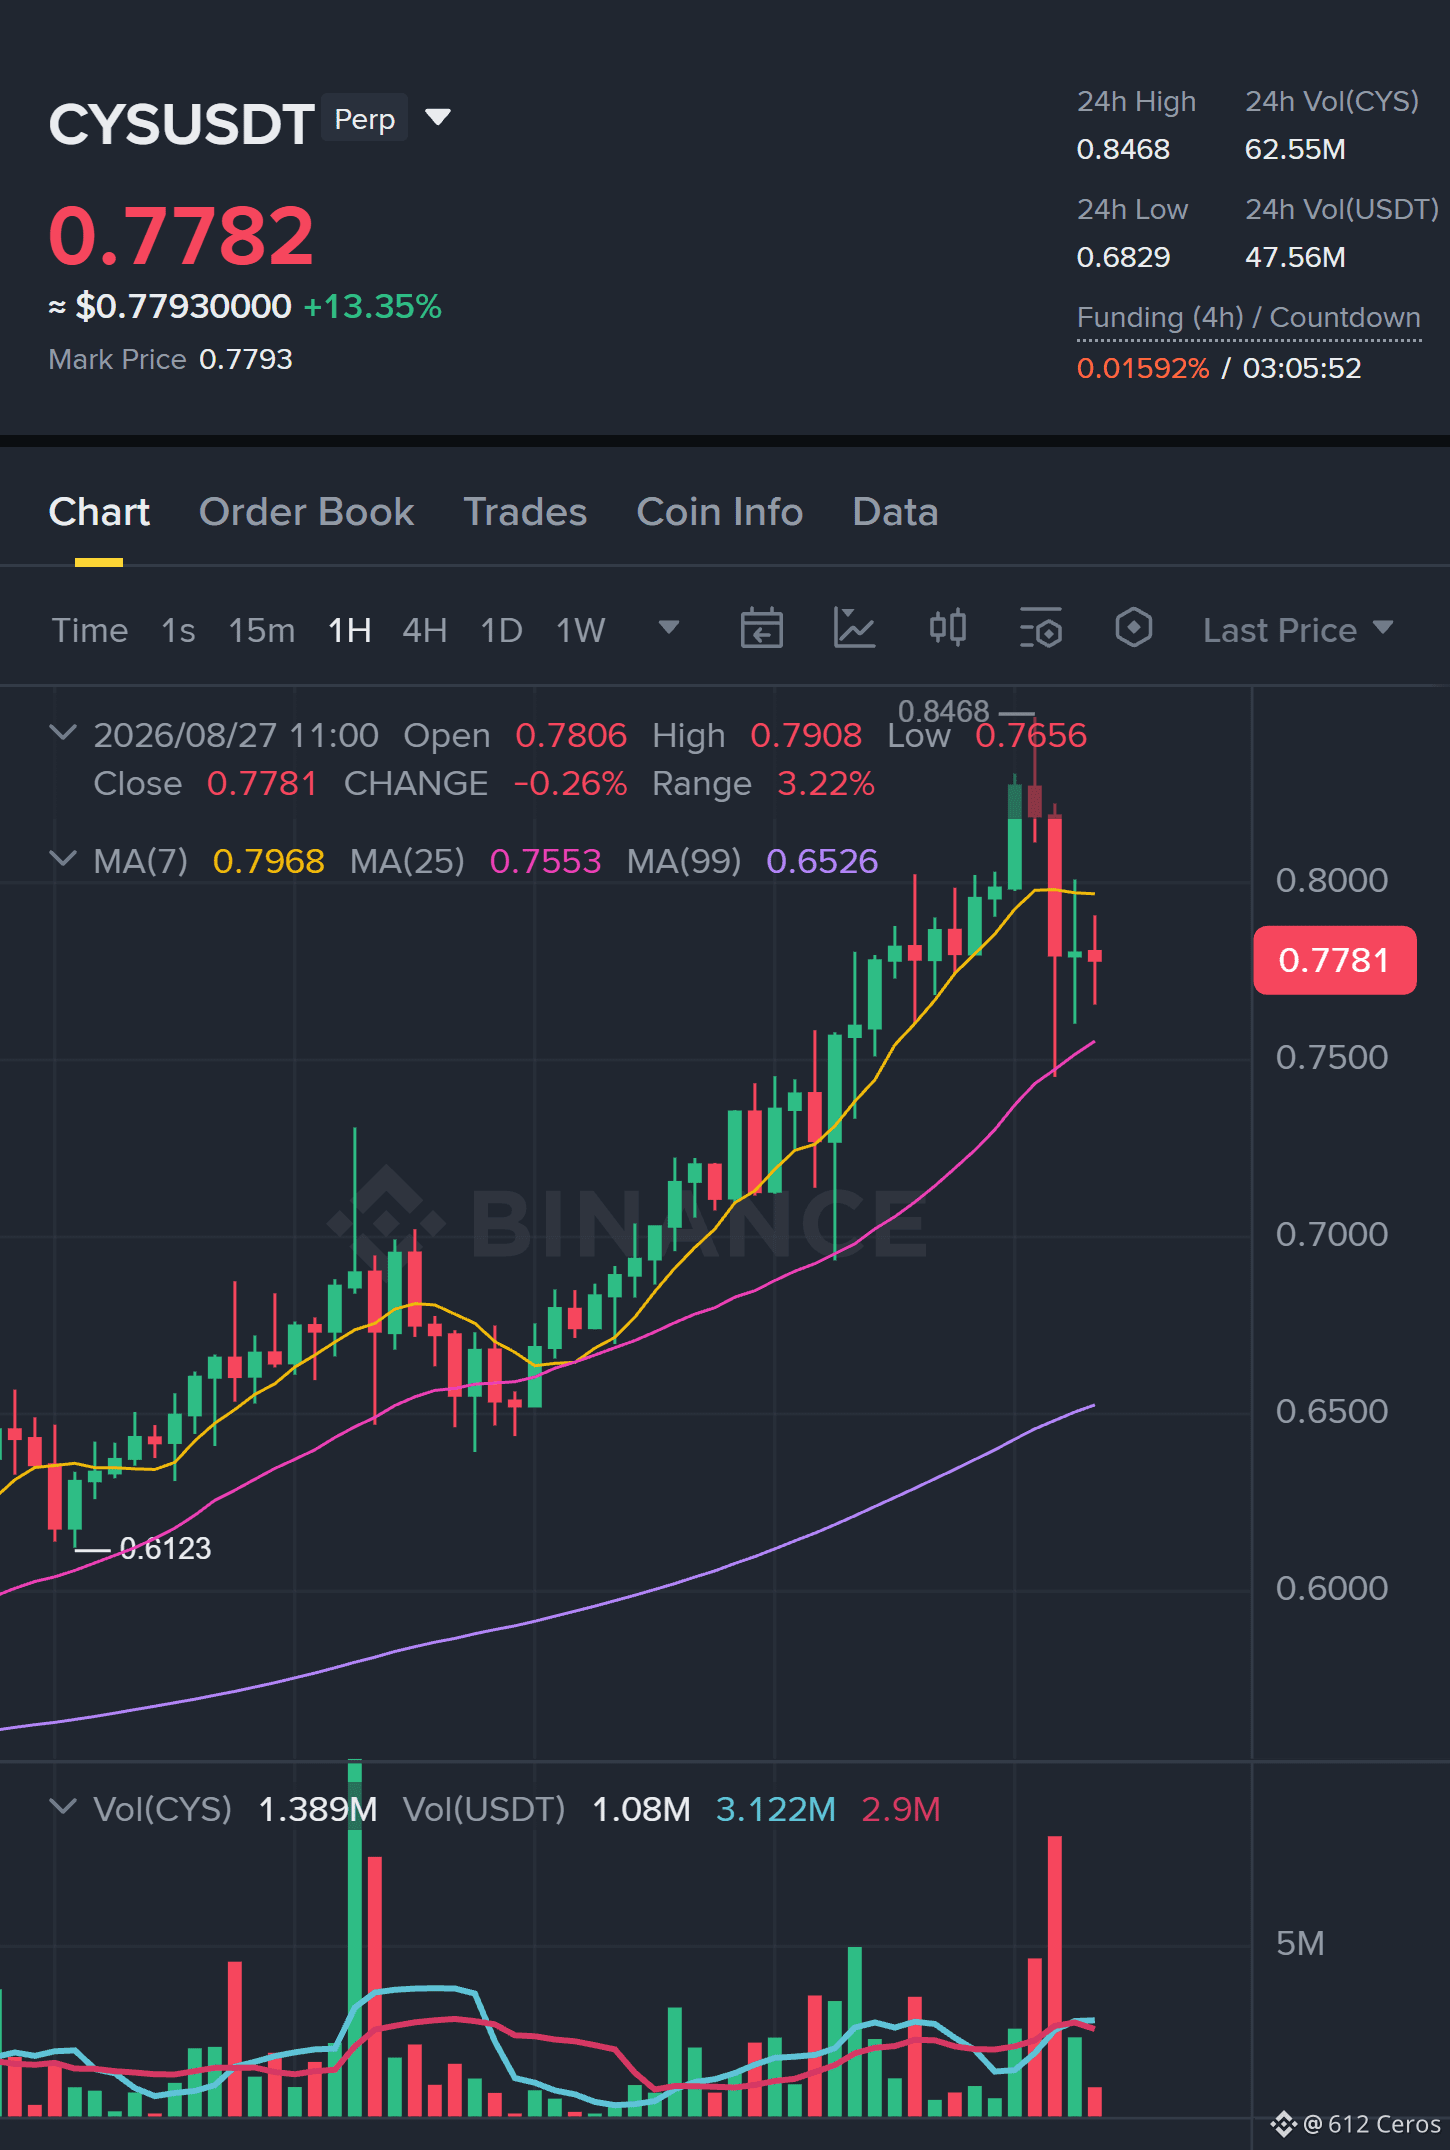Click the 24h High value 0.8468
The height and width of the screenshot is (2150, 1450).
click(1123, 150)
